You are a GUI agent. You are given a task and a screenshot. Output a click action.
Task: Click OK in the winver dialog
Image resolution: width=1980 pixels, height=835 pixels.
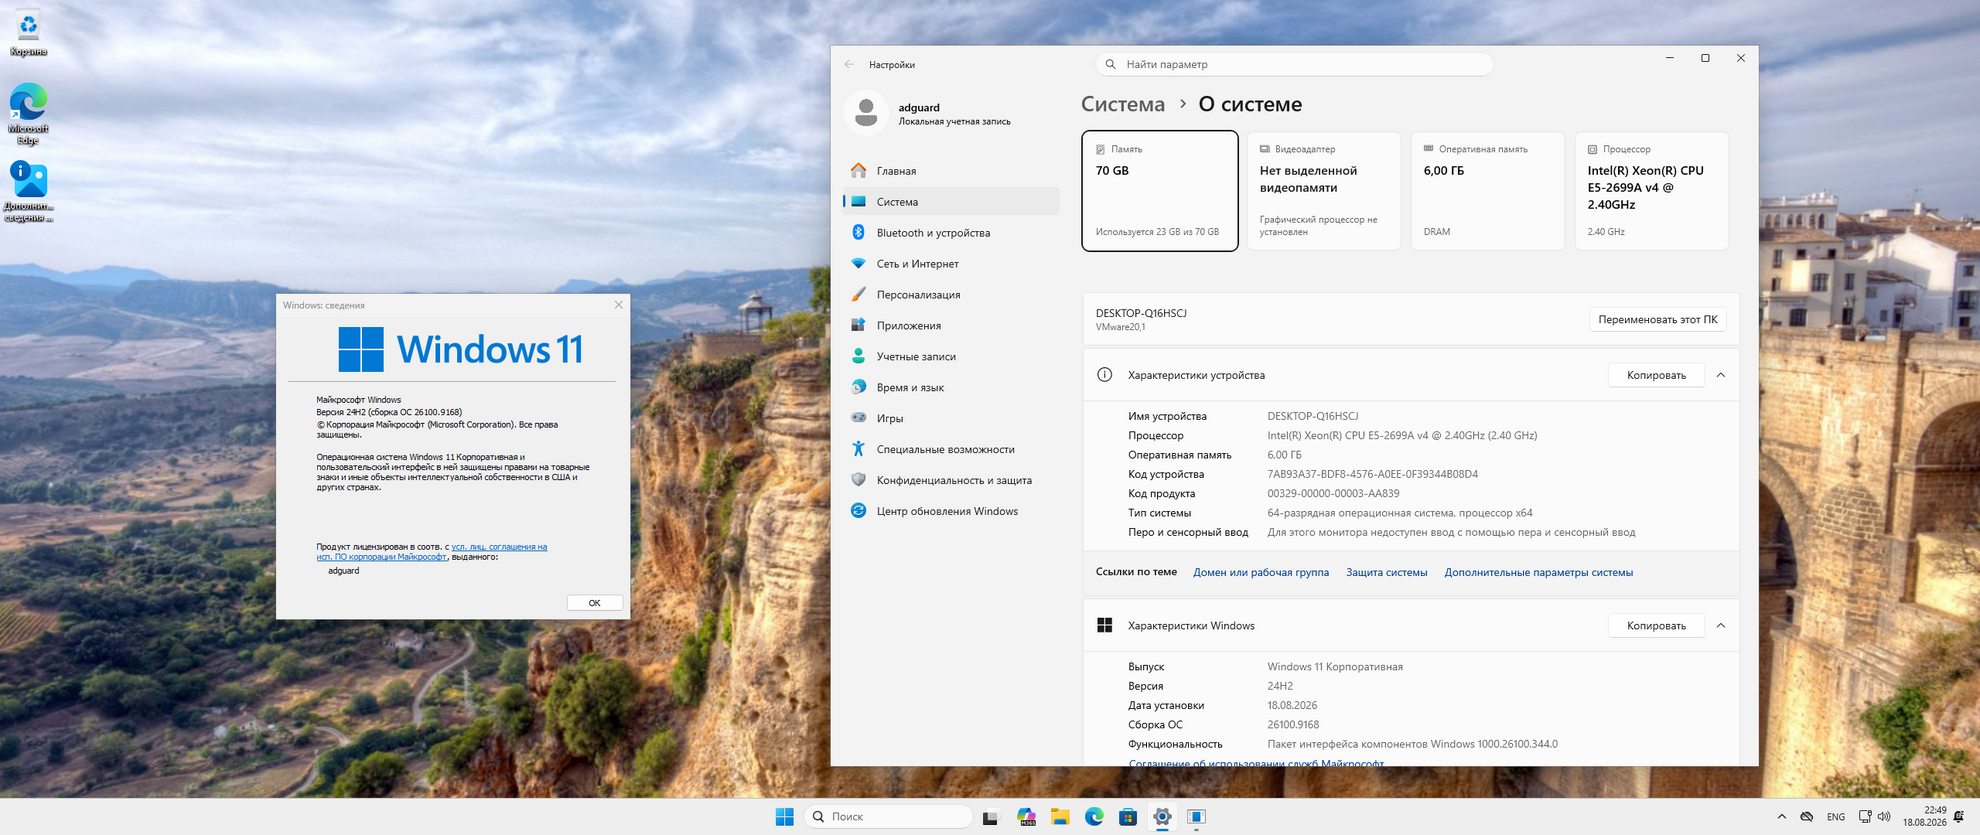click(x=594, y=603)
